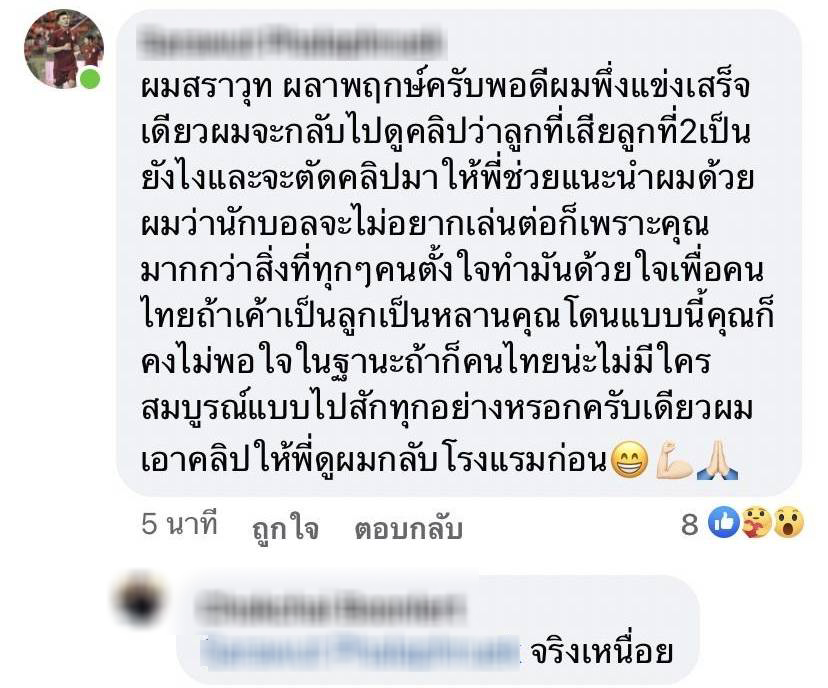The width and height of the screenshot is (828, 688).
Task: View the reaction count showing 8
Action: [690, 524]
